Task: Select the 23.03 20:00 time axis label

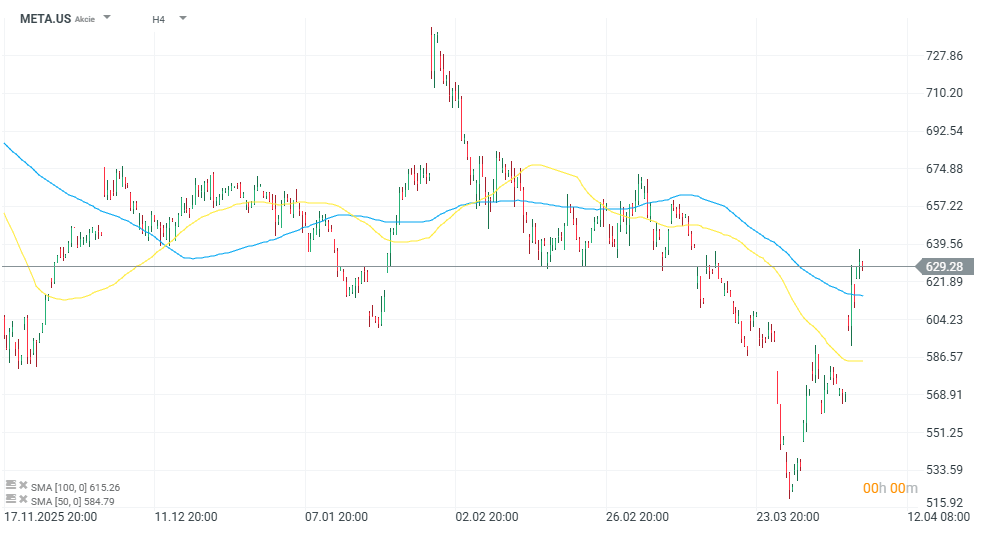Action: [x=787, y=518]
